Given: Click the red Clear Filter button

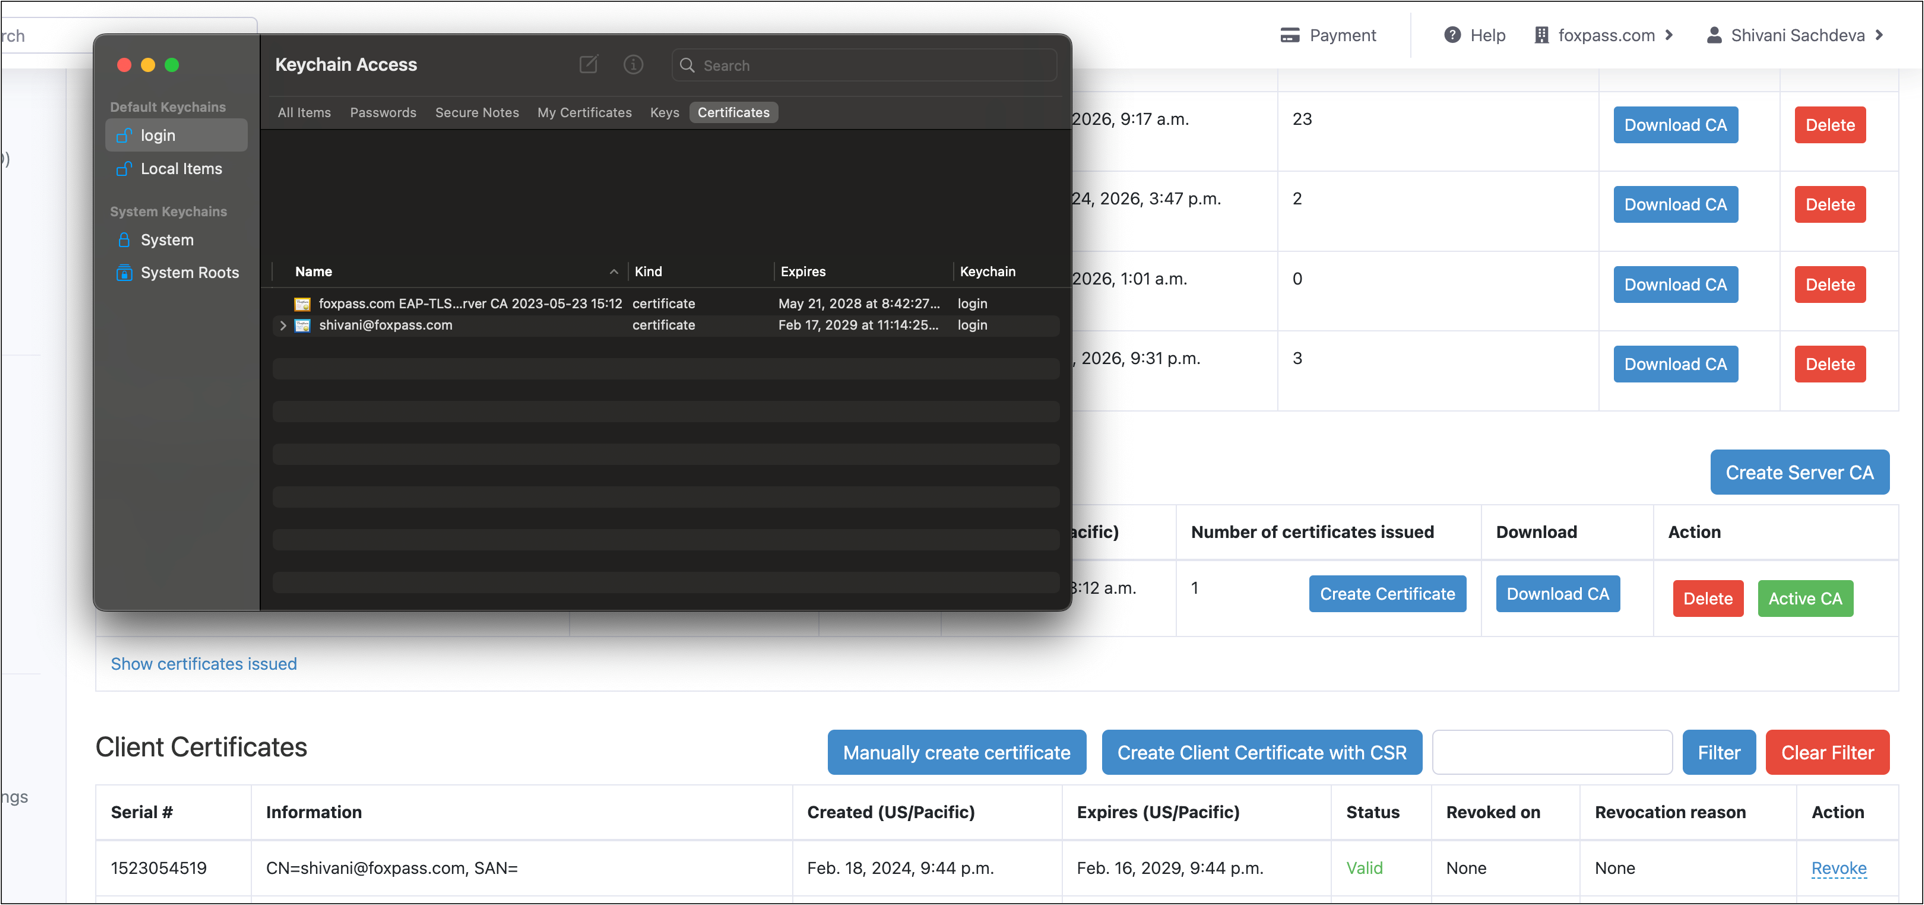Looking at the screenshot, I should click(1827, 752).
